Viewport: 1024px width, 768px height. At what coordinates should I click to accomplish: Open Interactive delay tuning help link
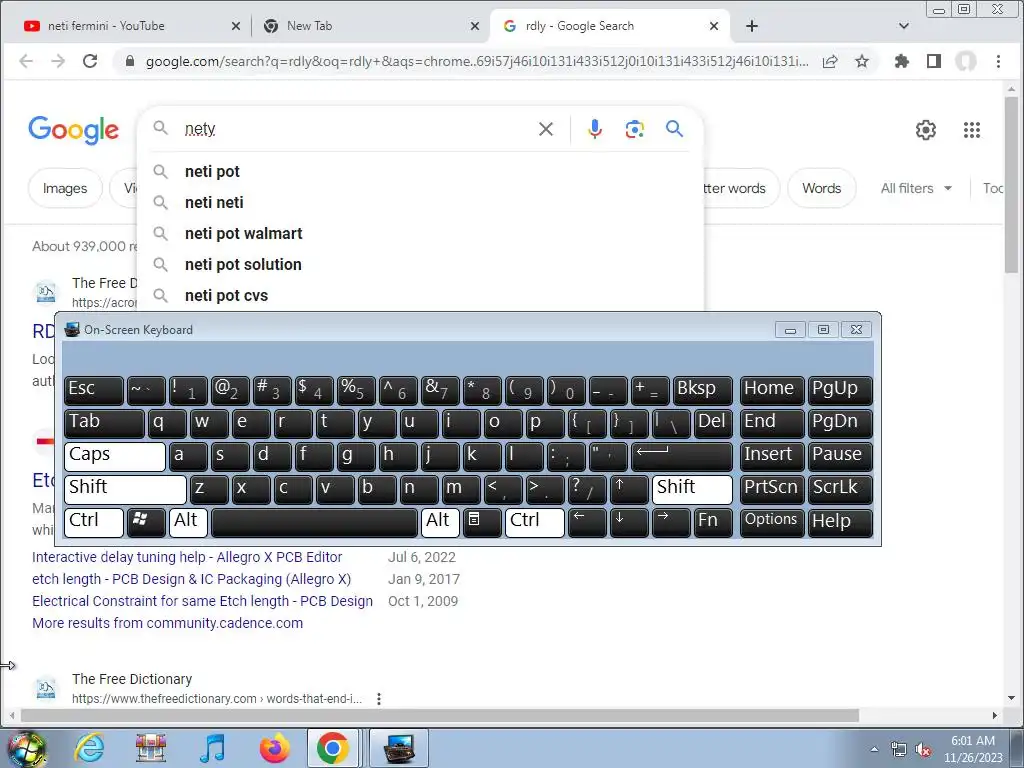coord(187,557)
